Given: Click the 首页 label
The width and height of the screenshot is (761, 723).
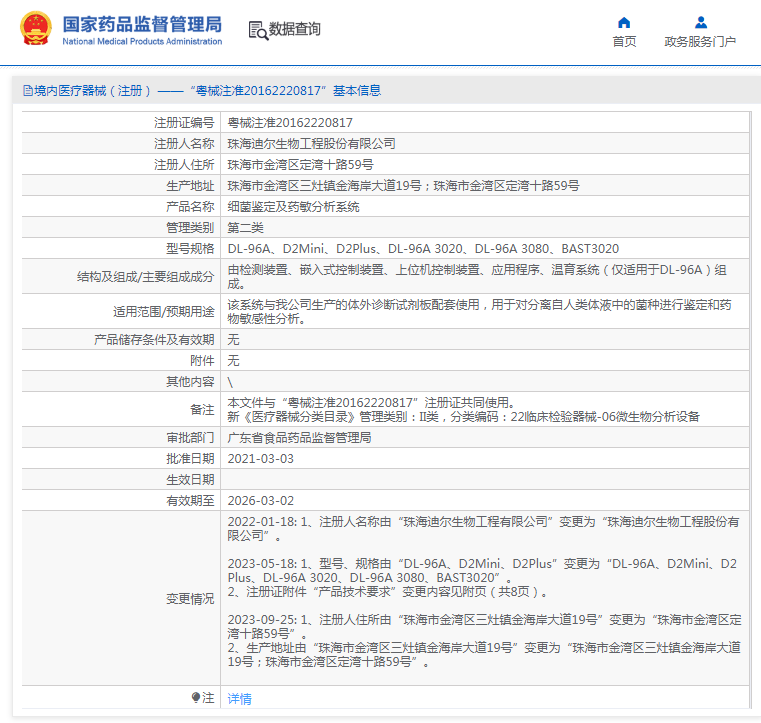Looking at the screenshot, I should click(624, 42).
